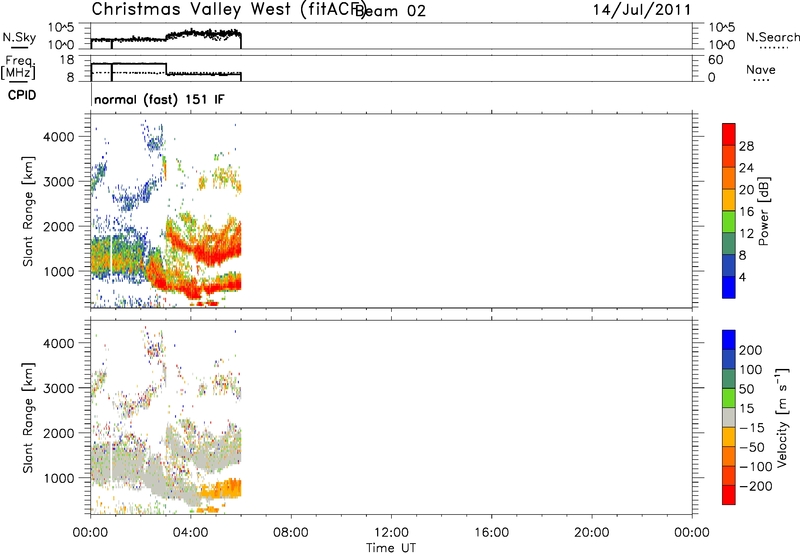Image resolution: width=800 pixels, height=554 pixels.
Task: Select the "Beam 02" label
Action: [x=390, y=11]
